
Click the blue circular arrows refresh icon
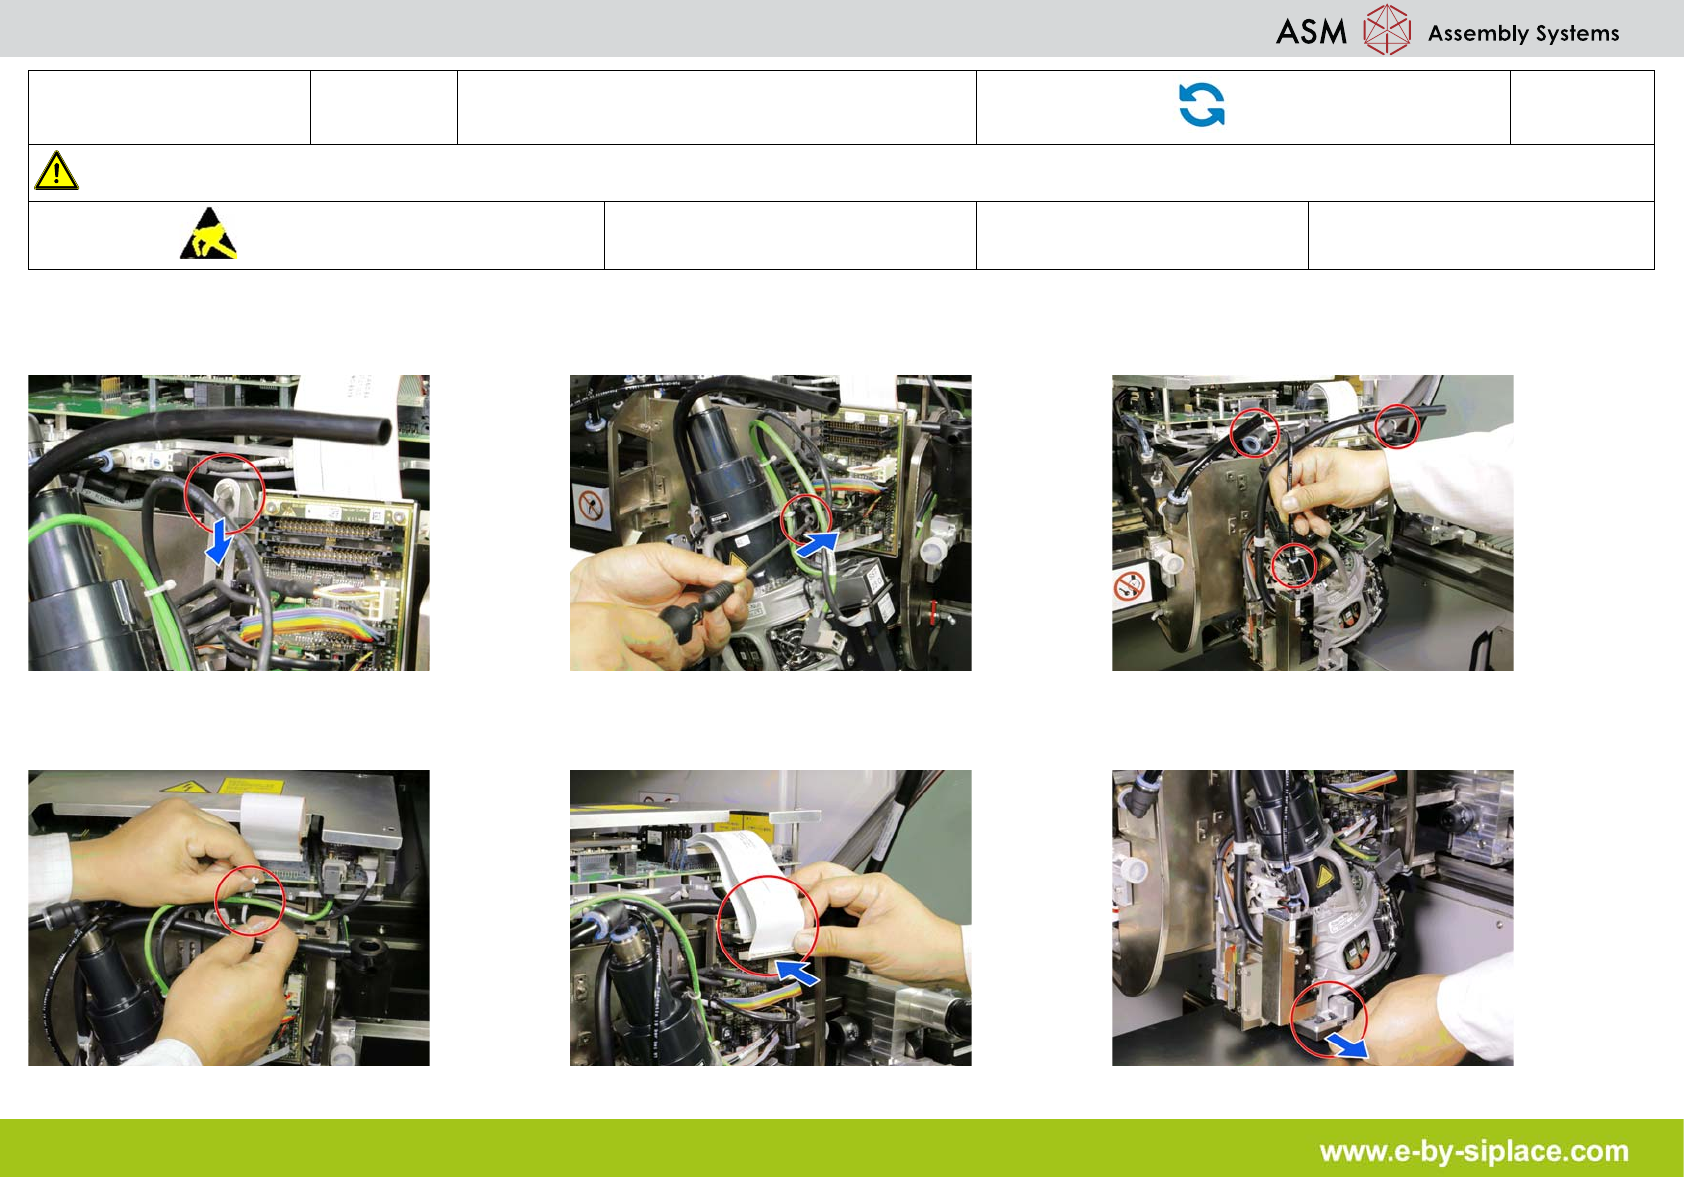[x=1202, y=105]
